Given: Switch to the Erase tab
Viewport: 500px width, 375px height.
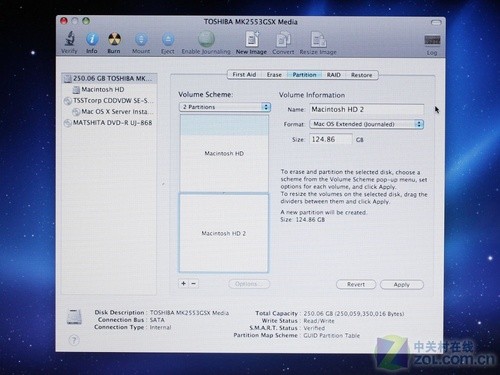Looking at the screenshot, I should (274, 75).
